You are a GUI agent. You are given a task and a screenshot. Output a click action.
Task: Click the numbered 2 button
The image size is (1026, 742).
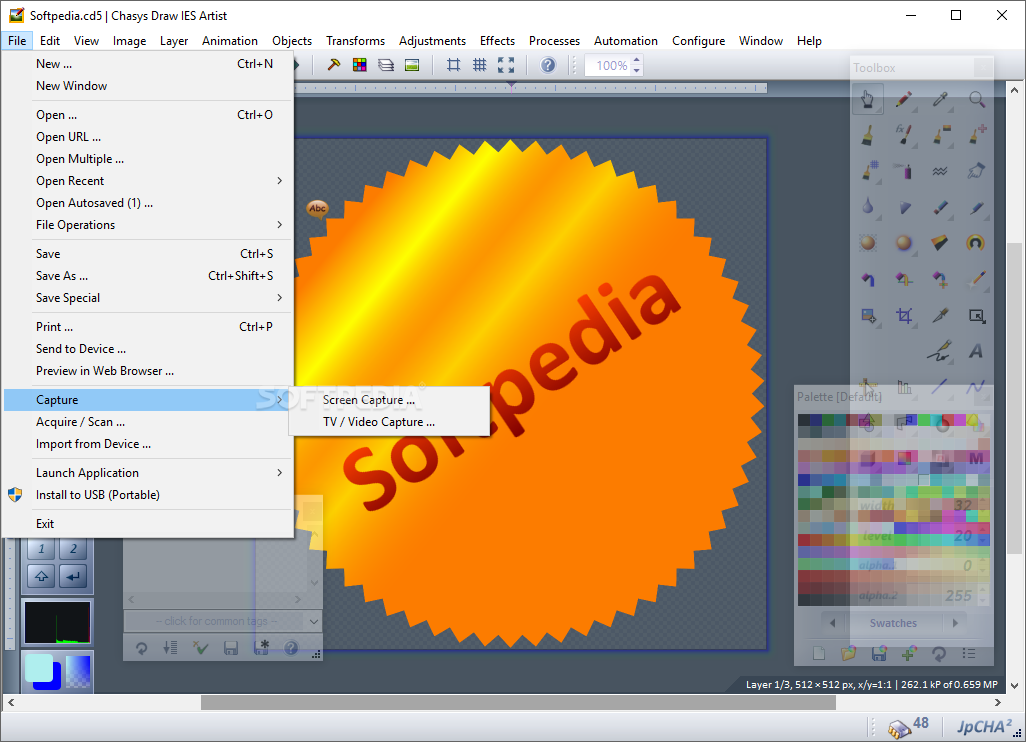(73, 548)
